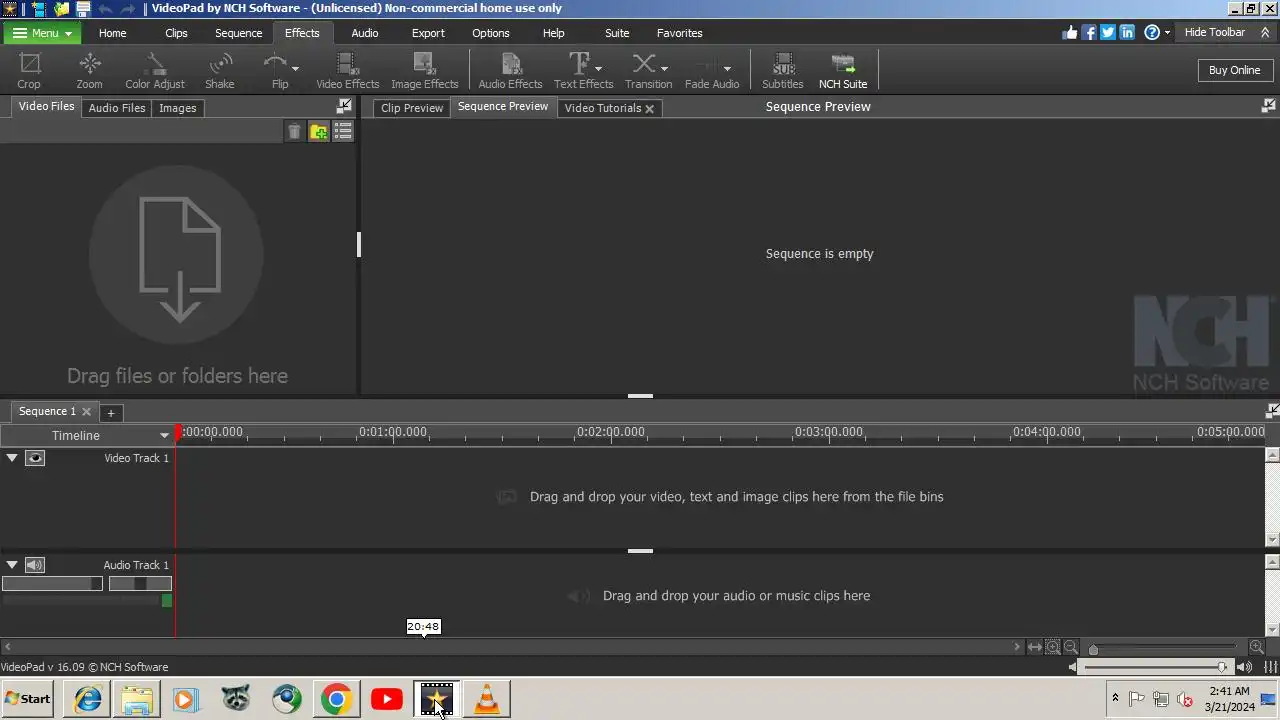1280x720 pixels.
Task: Zoom out timeline with the left magnifier
Action: [x=1070, y=648]
